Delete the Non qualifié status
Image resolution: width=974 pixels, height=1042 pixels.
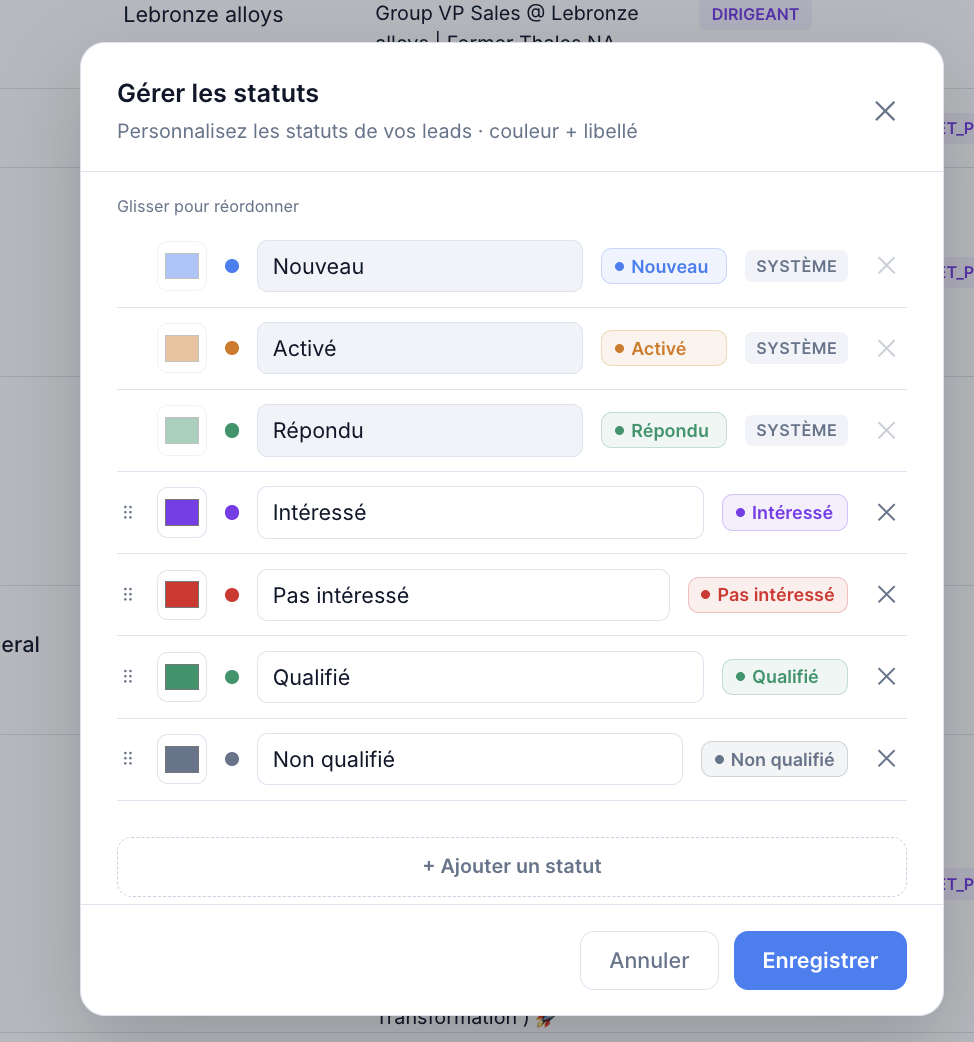click(886, 759)
